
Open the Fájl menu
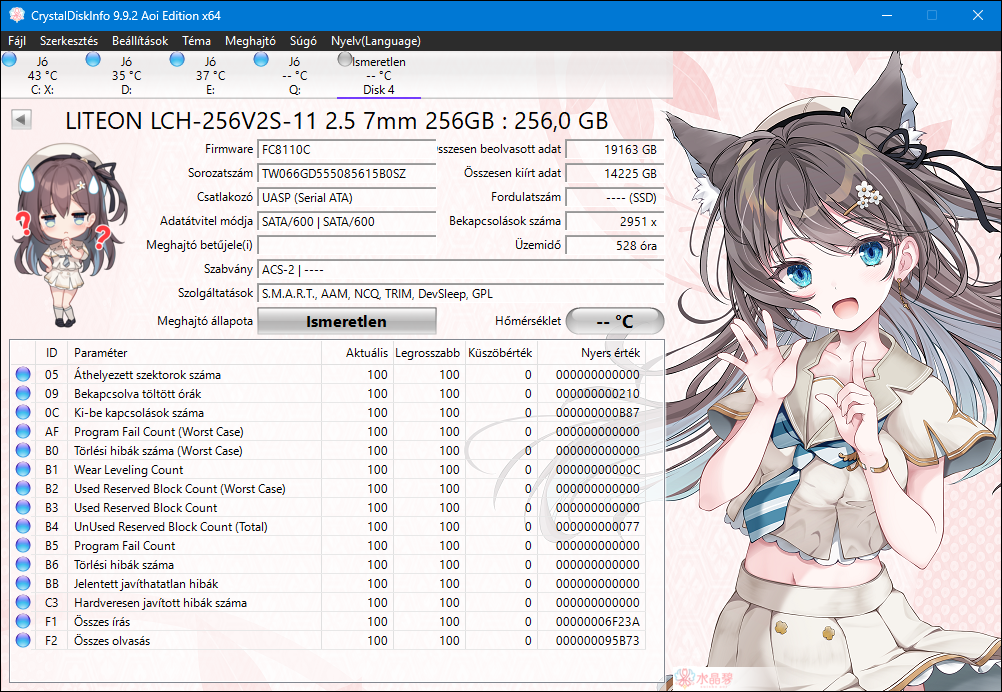point(17,41)
